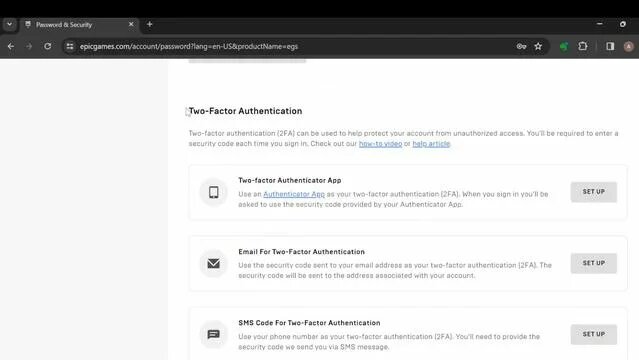Click the green extension icon
Viewport: 639px width, 360px height.
564,46
